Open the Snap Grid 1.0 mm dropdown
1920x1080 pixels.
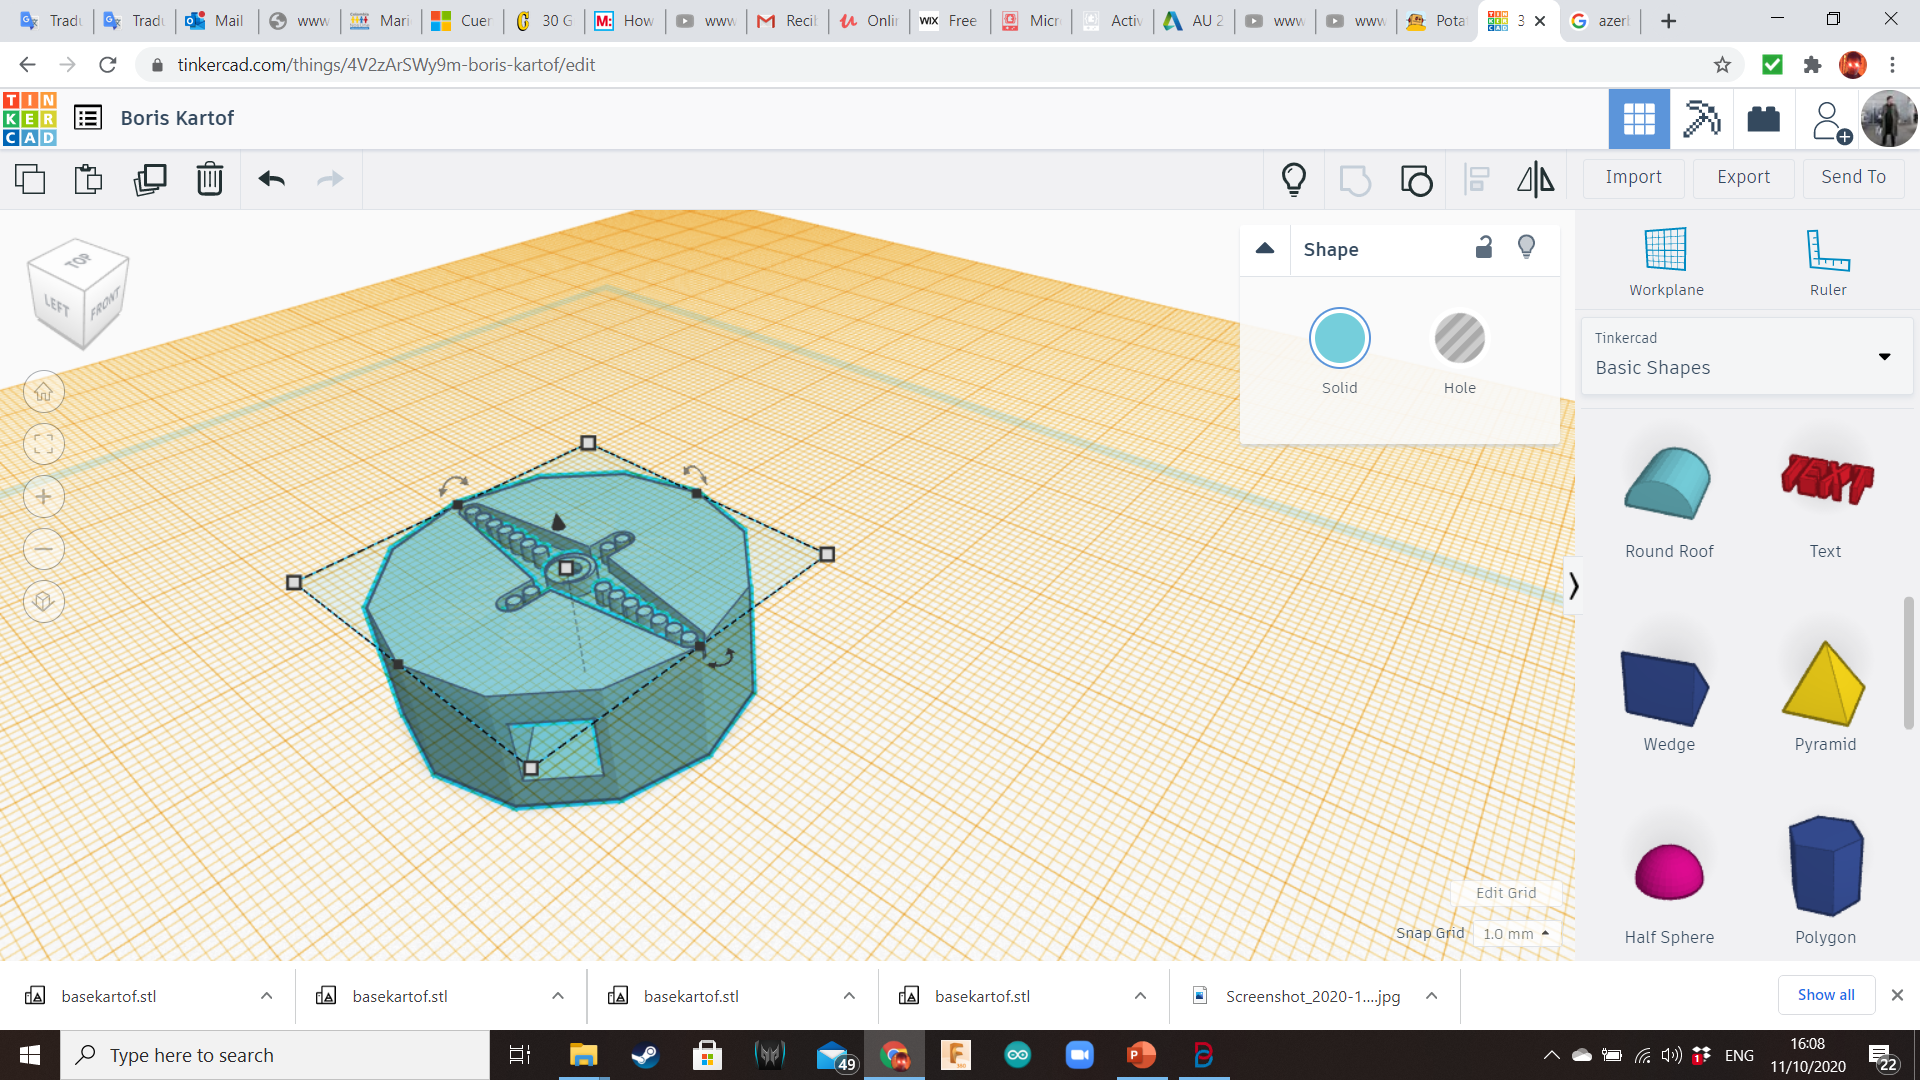pos(1516,933)
